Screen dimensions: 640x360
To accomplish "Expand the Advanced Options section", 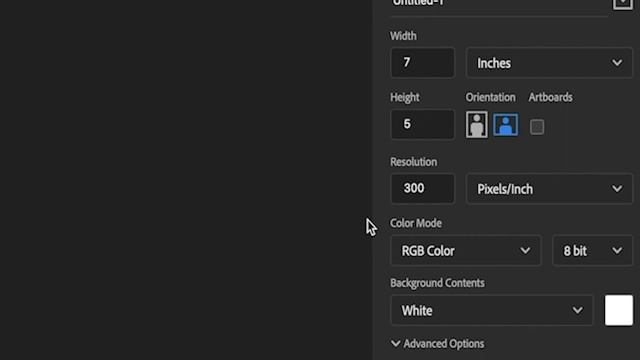I will 437,344.
